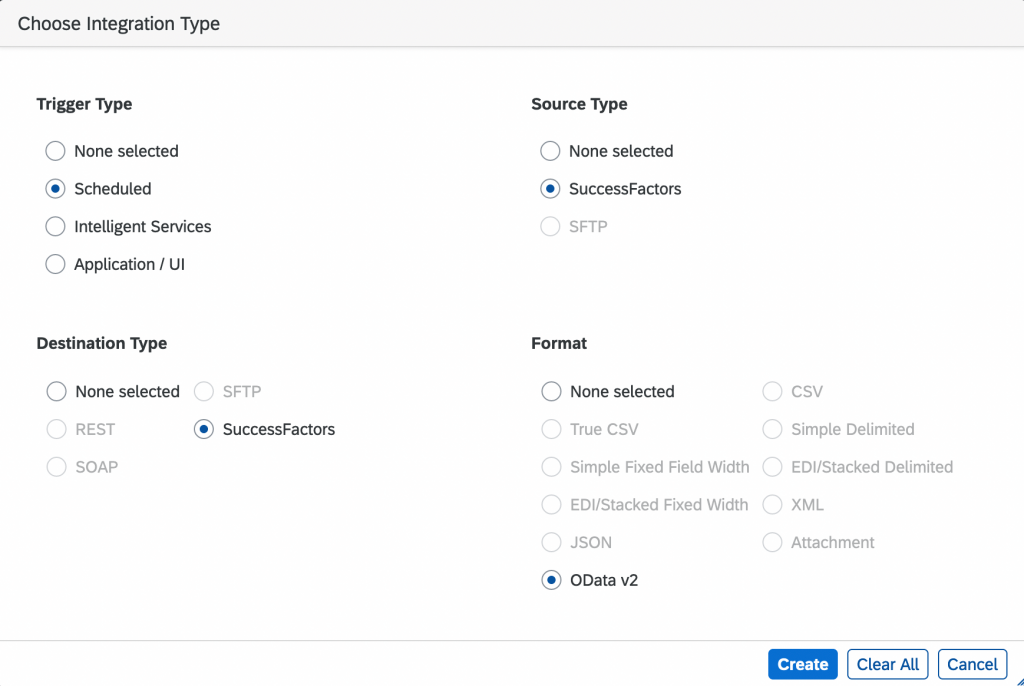This screenshot has height=686, width=1024.
Task: Click the Clear All button
Action: [888, 664]
